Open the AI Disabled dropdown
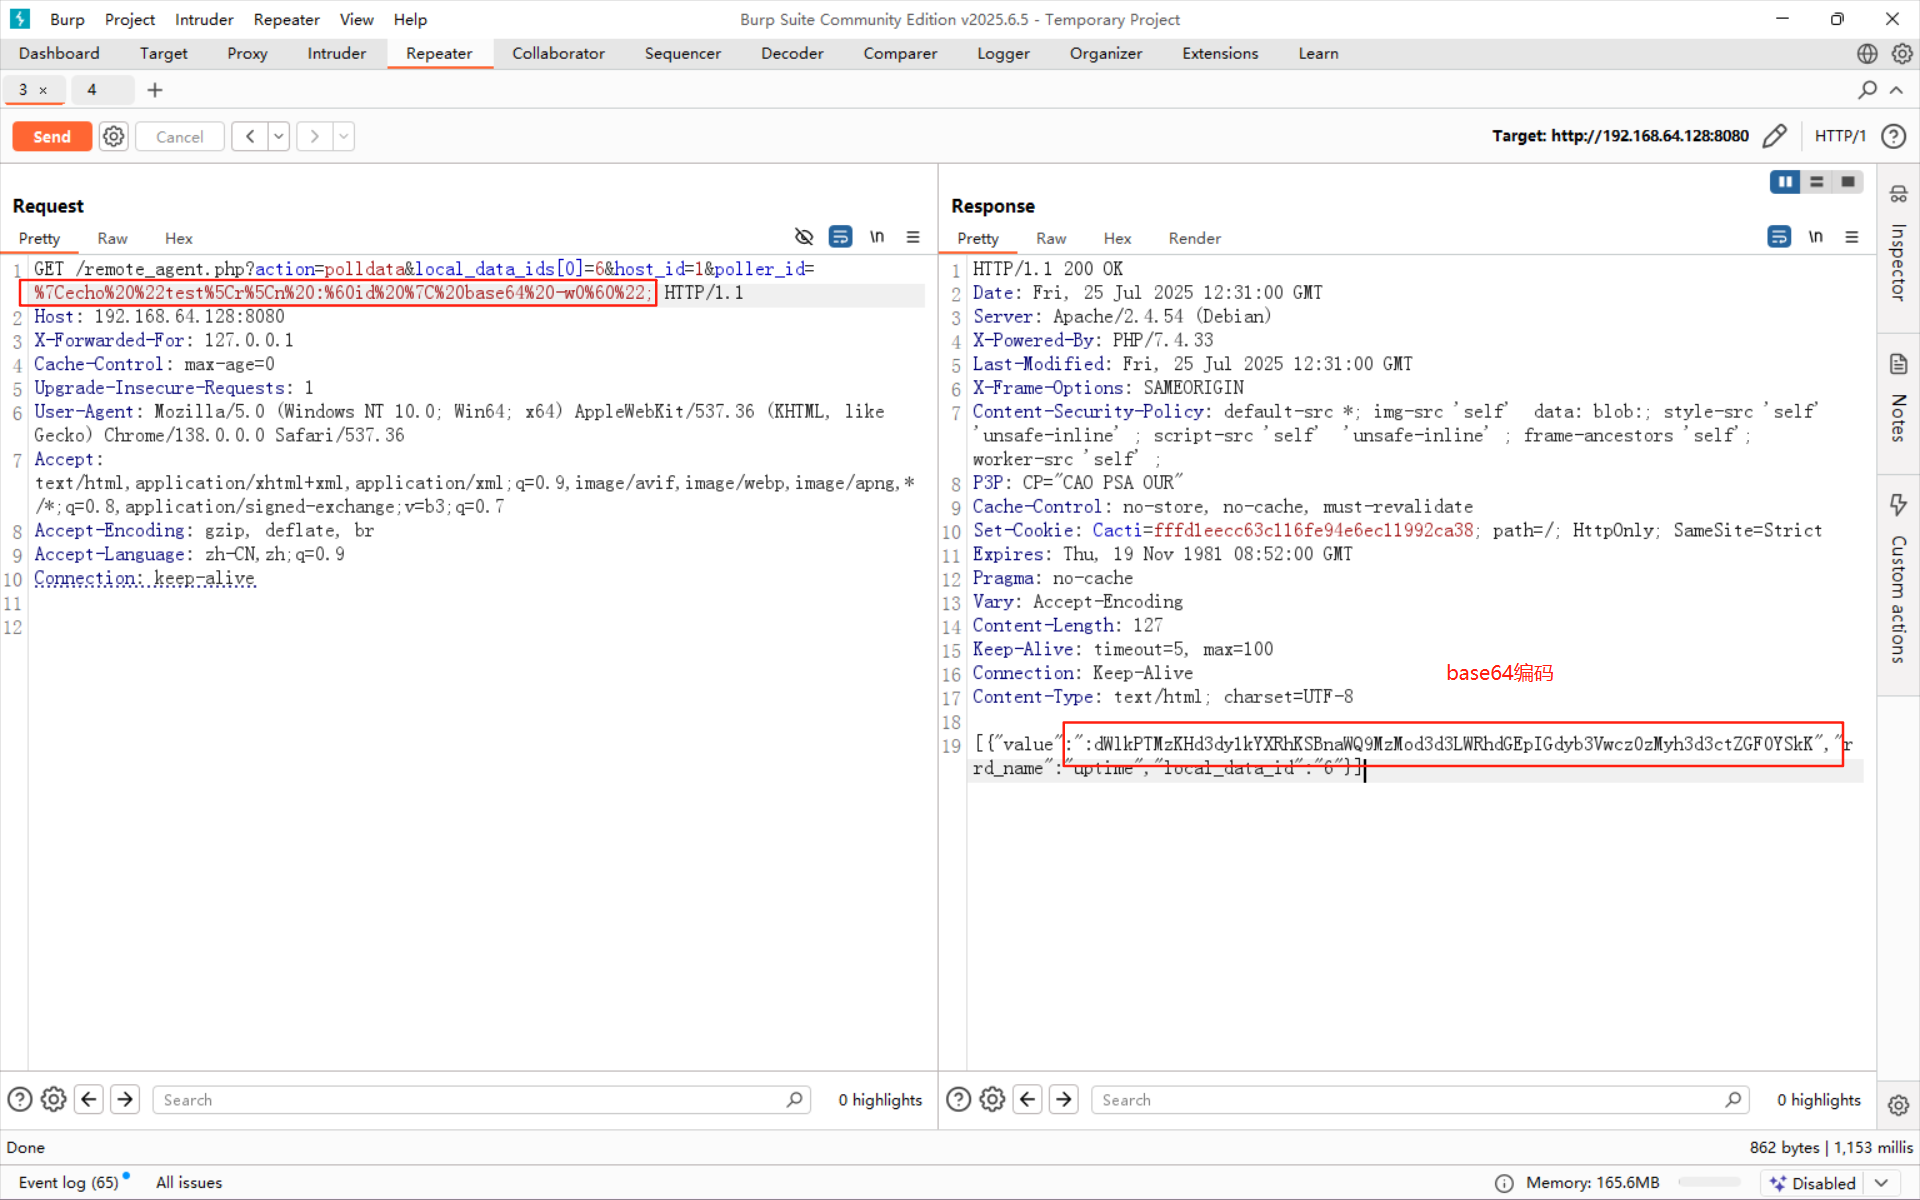Screen dimensions: 1920x1200 pyautogui.click(x=1830, y=1183)
